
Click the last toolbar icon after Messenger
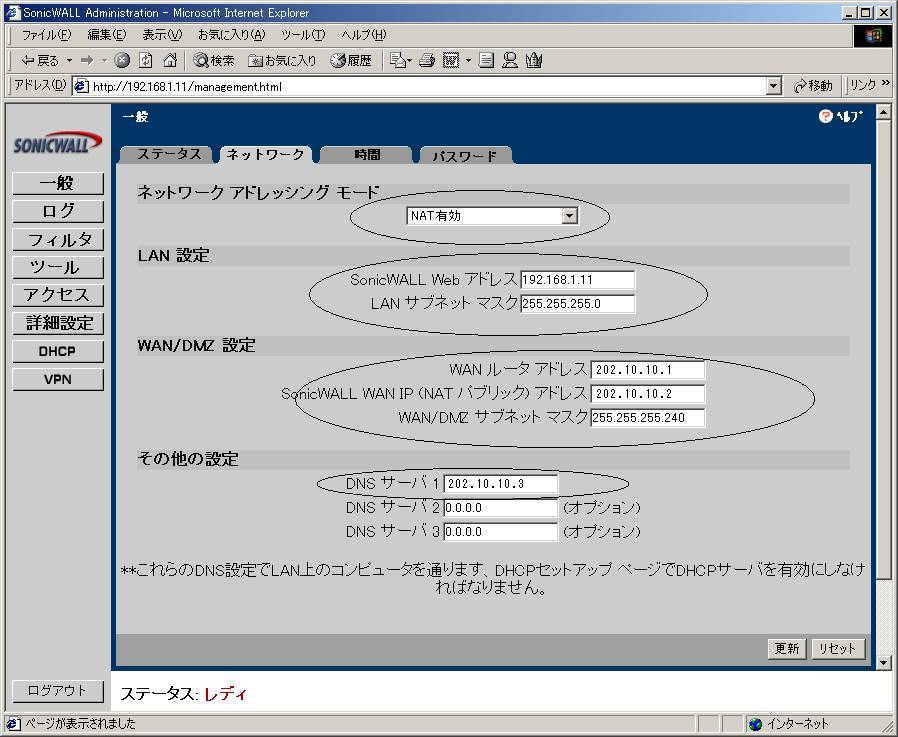coord(533,60)
